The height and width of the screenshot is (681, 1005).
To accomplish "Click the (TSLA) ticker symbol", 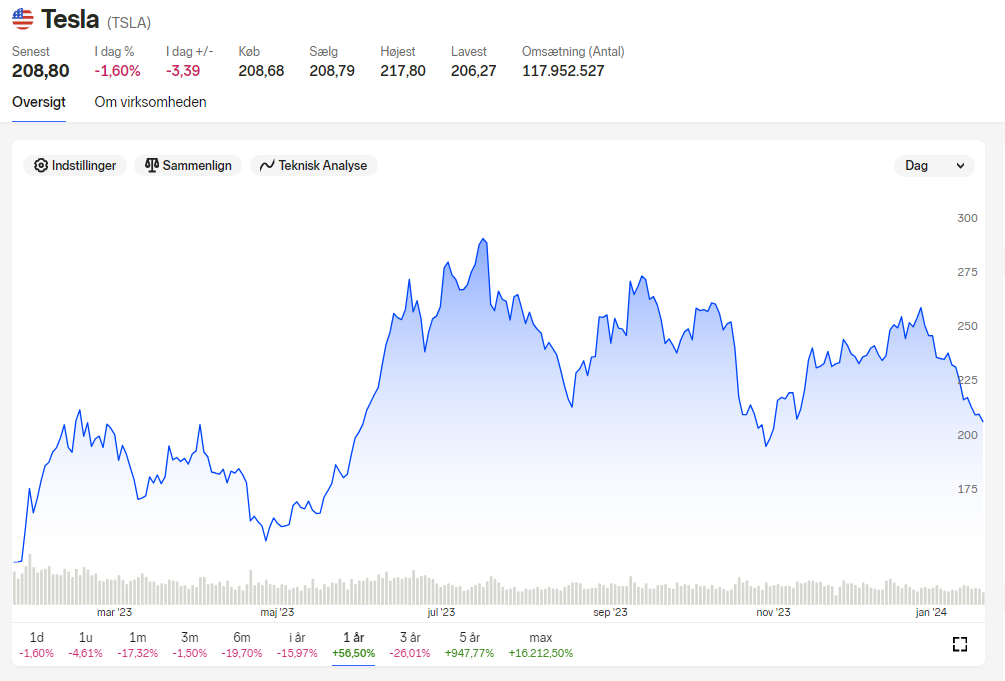I will click(129, 23).
